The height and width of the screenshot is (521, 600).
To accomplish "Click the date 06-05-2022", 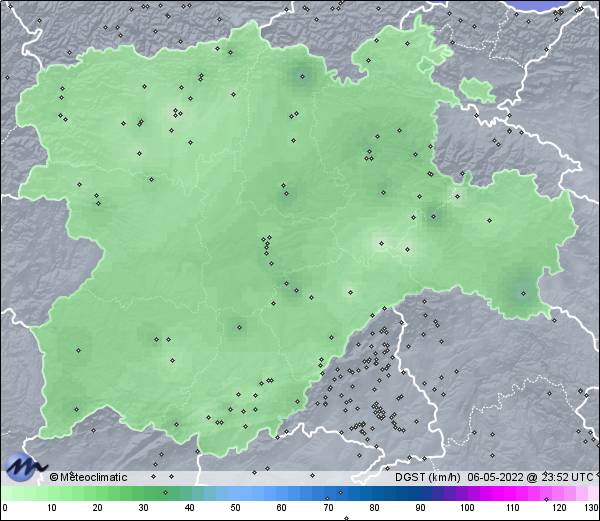I will point(495,477).
